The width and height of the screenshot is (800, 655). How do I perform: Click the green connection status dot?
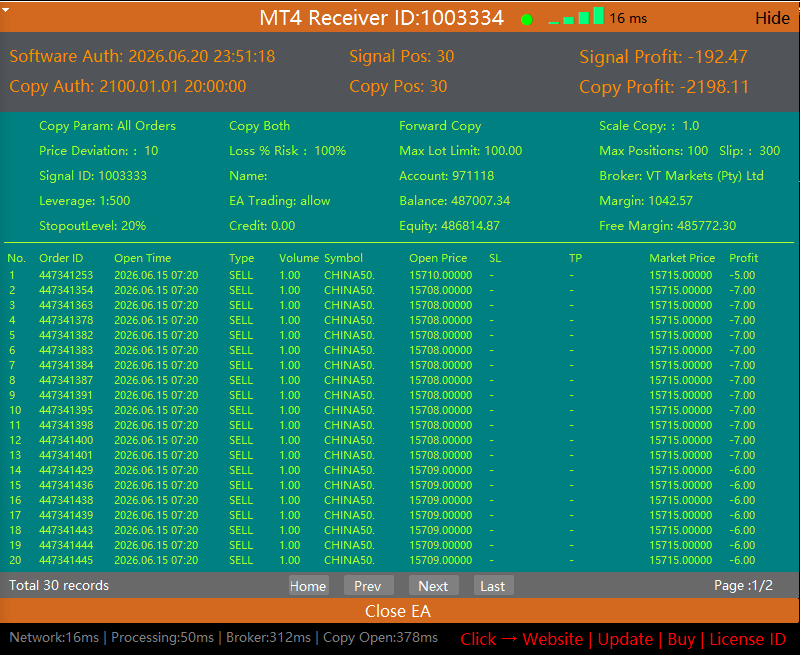tap(527, 20)
